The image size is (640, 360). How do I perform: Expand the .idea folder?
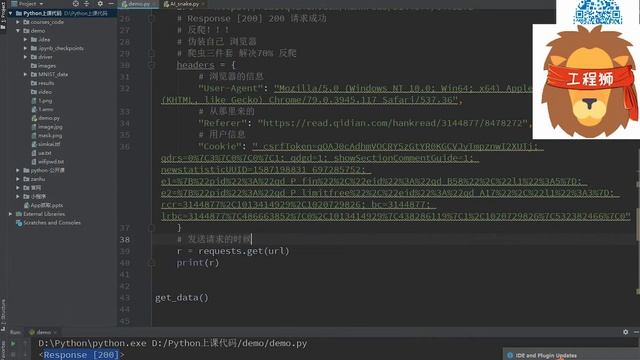point(25,40)
